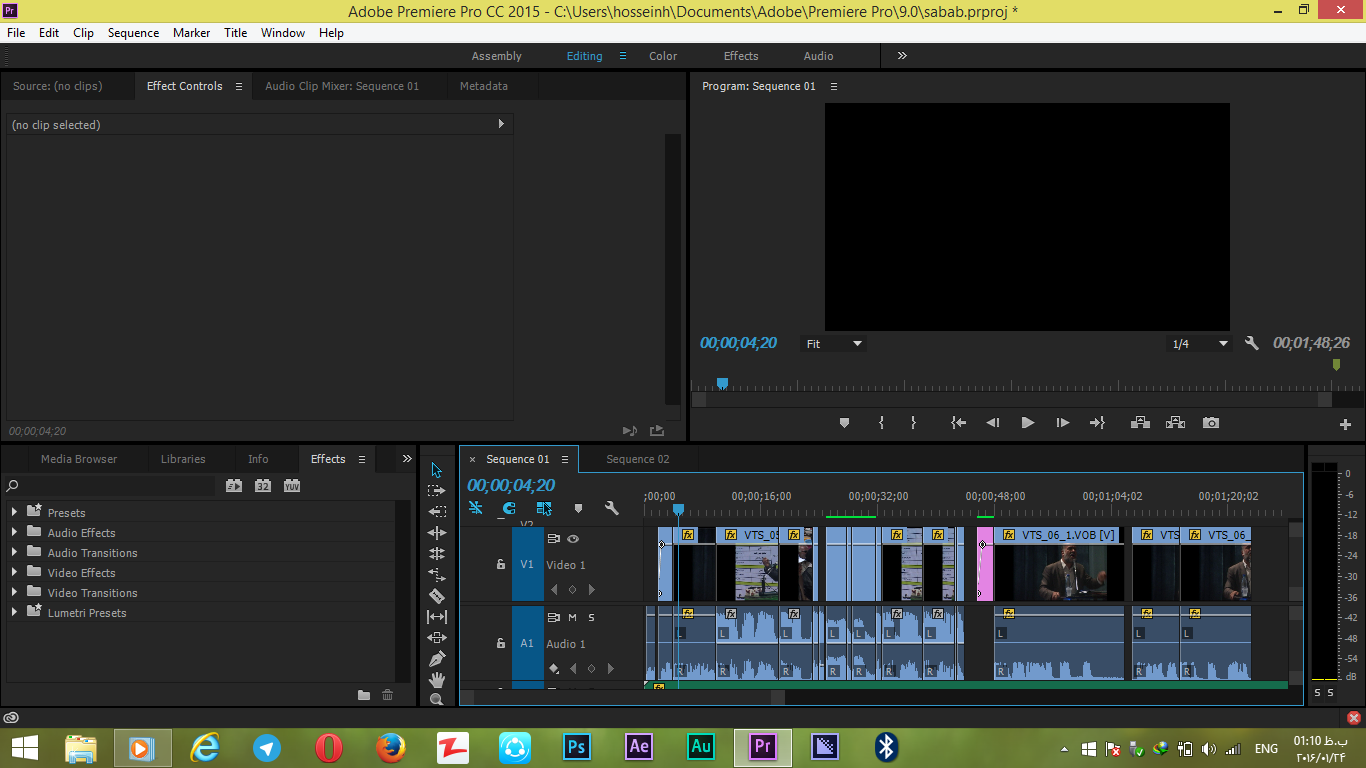
Task: Select the Slip tool
Action: coord(436,617)
